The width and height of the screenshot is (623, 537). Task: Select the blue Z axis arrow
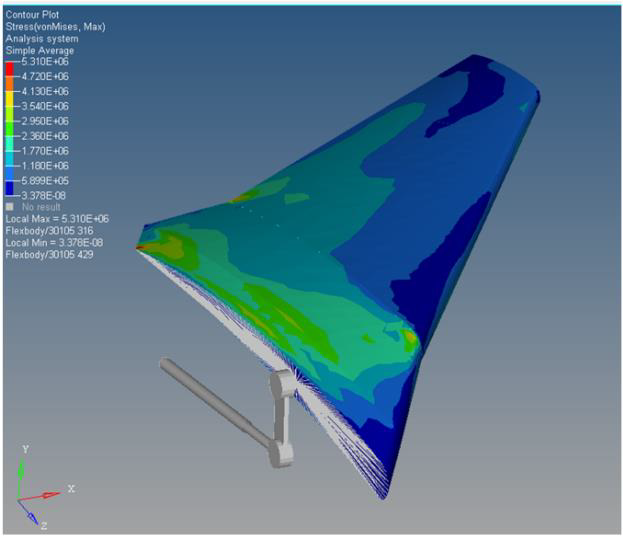pyautogui.click(x=30, y=513)
